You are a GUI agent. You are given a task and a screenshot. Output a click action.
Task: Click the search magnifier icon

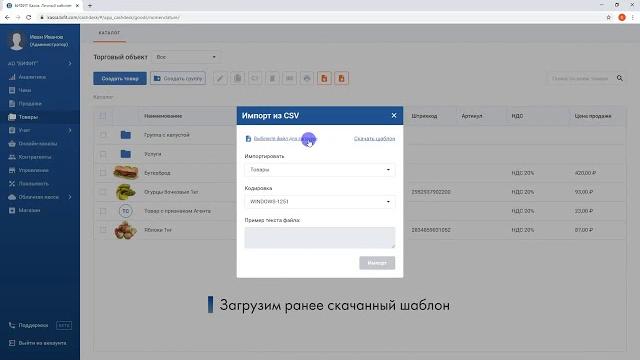[x=620, y=78]
